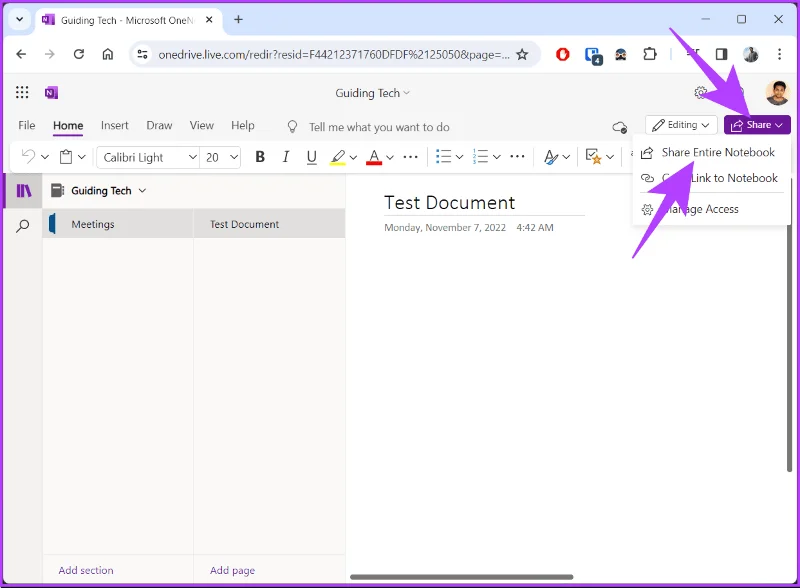Expand font color options arrow

pos(390,157)
